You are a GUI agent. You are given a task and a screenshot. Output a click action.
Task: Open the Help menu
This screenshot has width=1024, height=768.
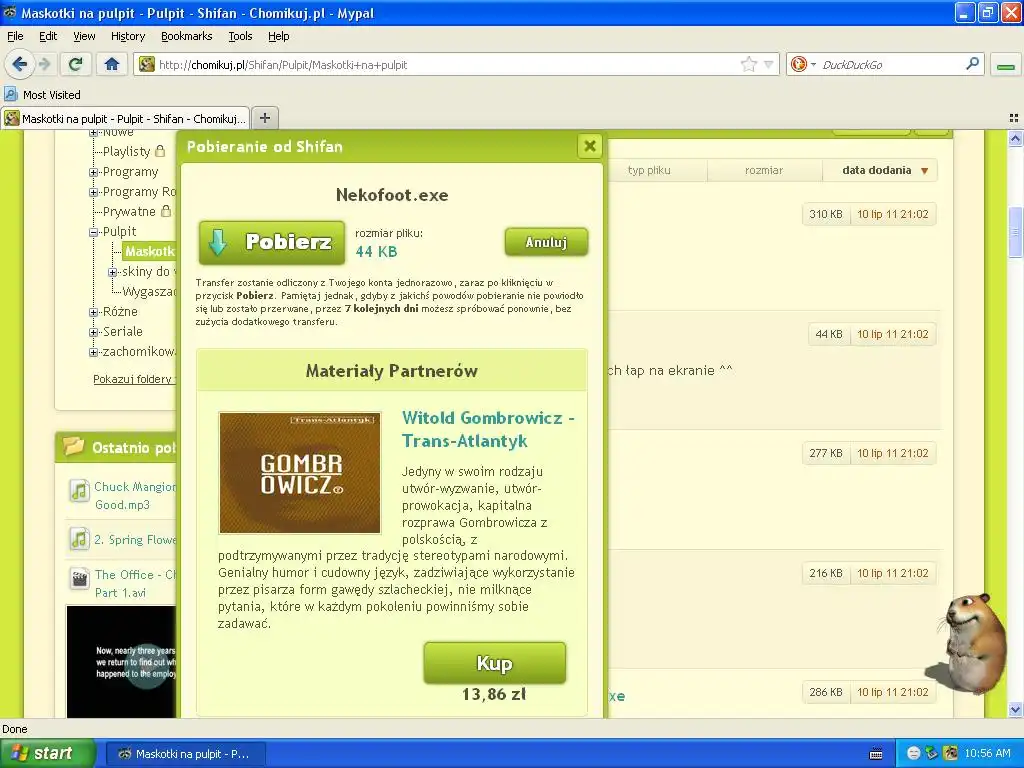click(x=278, y=36)
